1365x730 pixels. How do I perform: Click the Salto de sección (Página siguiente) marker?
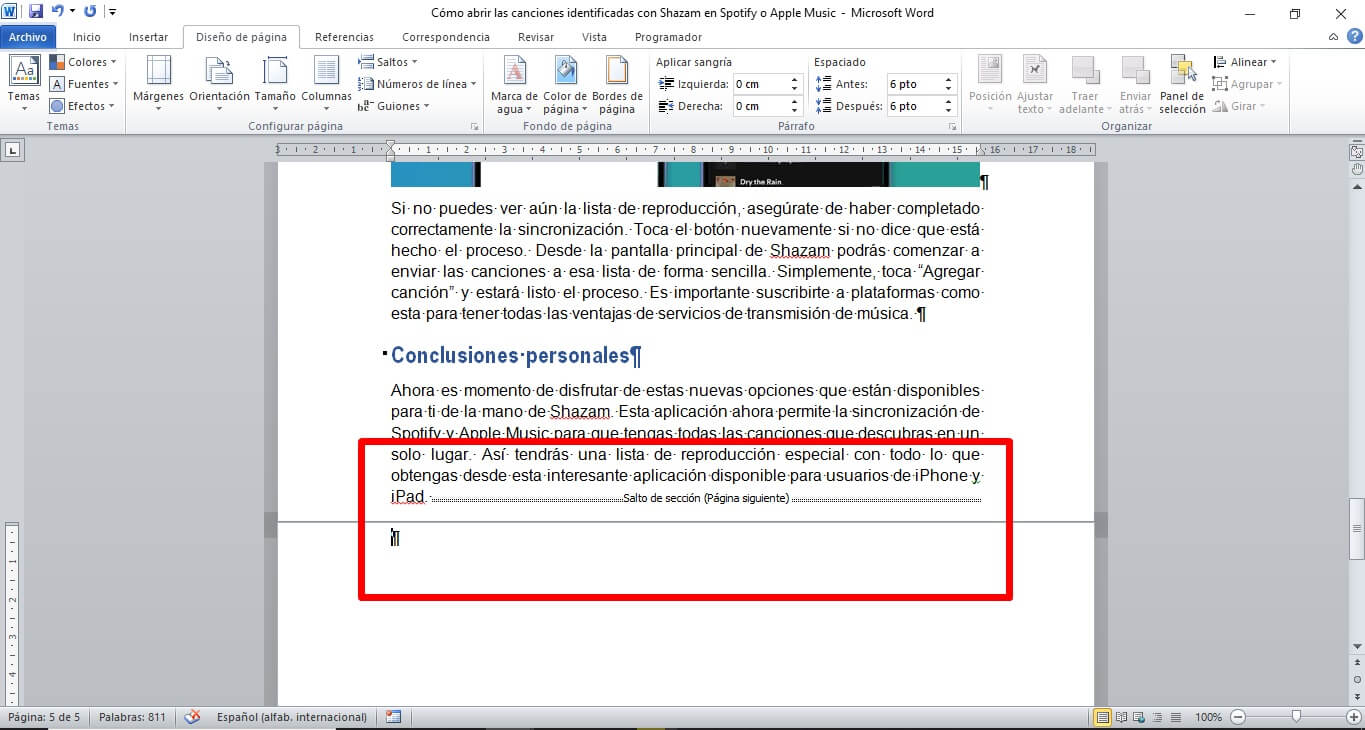[705, 498]
